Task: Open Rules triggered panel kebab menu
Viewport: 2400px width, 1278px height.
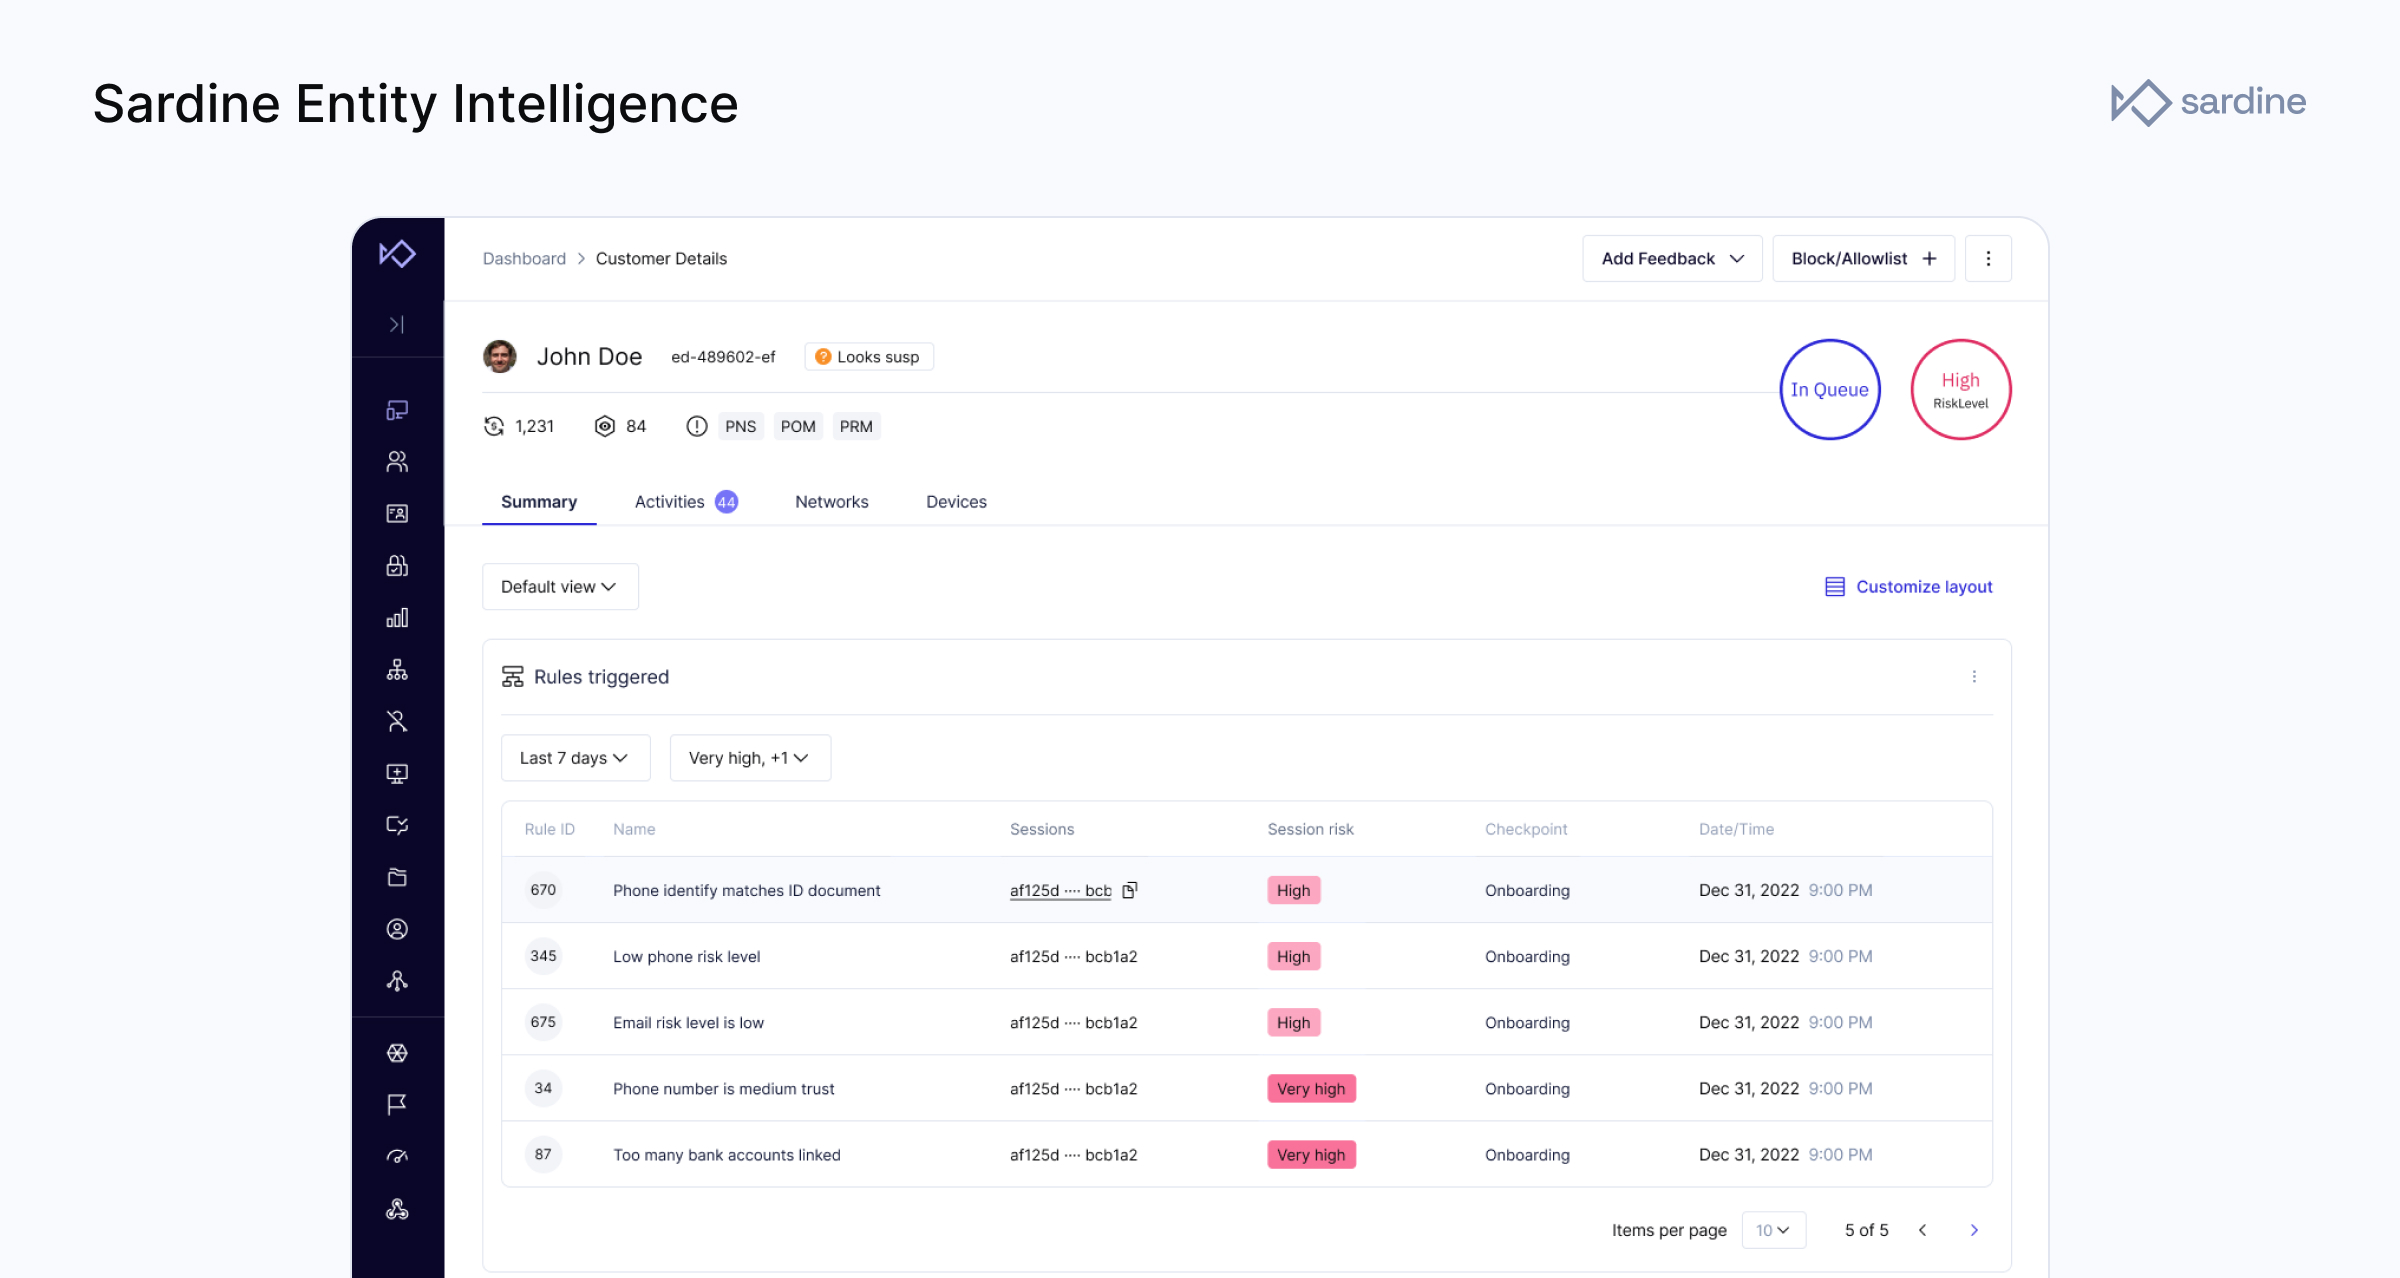Action: pyautogui.click(x=1974, y=677)
